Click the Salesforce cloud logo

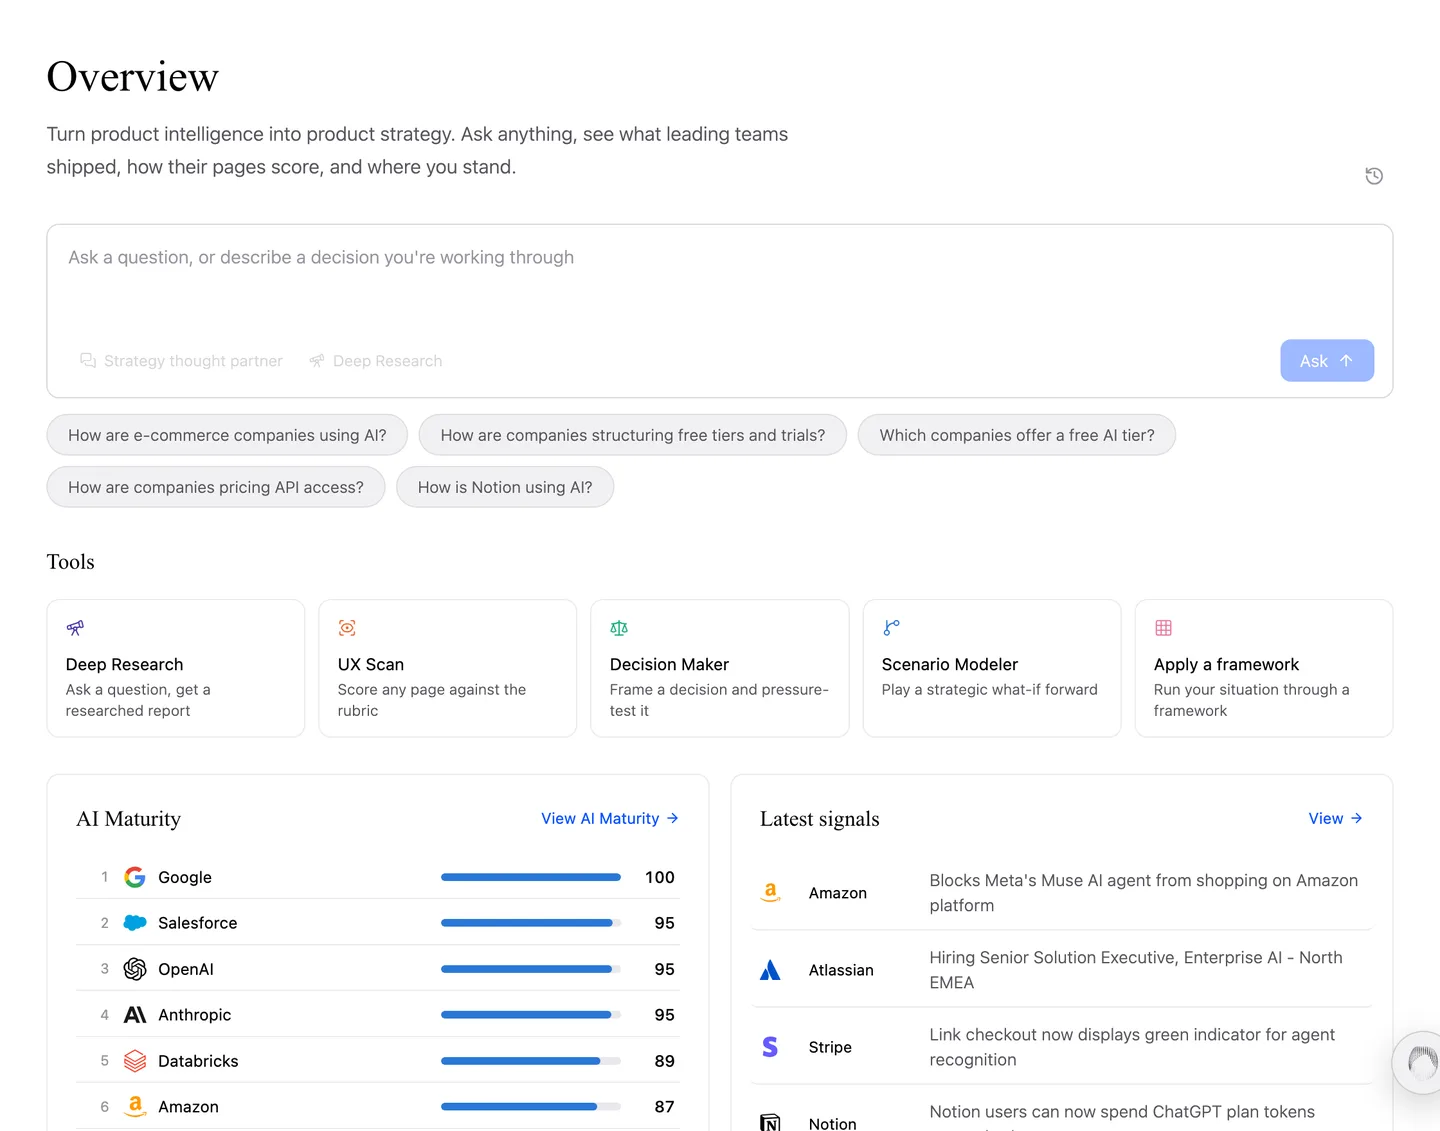pos(135,923)
